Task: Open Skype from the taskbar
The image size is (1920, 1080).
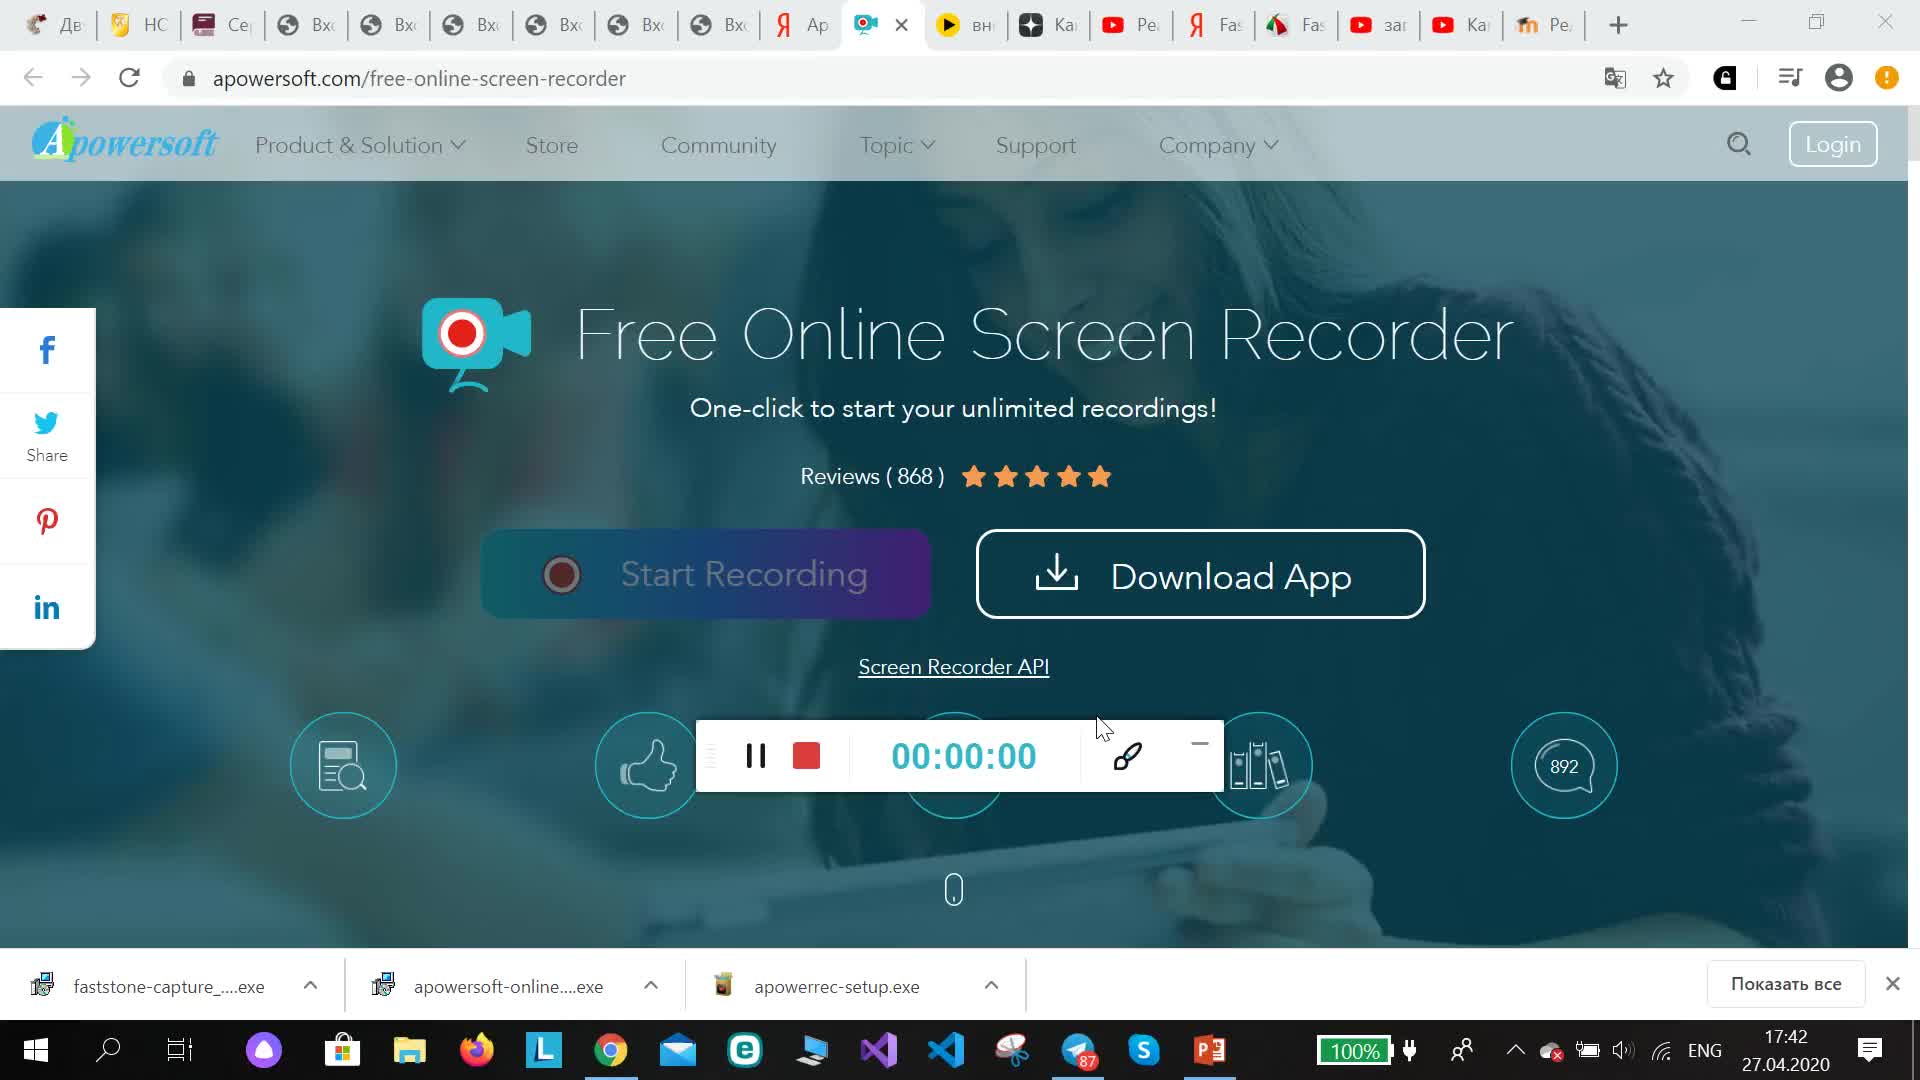Action: [1144, 1050]
